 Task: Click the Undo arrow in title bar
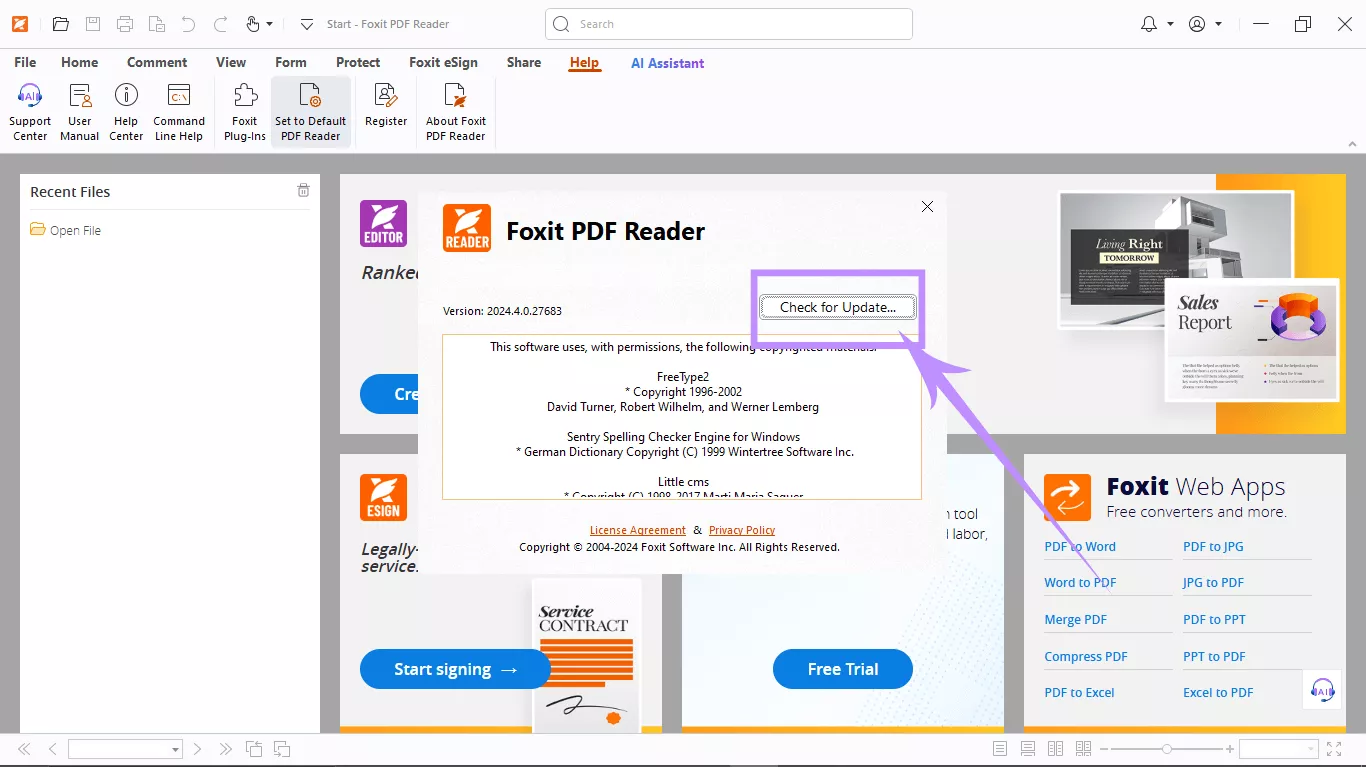[189, 24]
